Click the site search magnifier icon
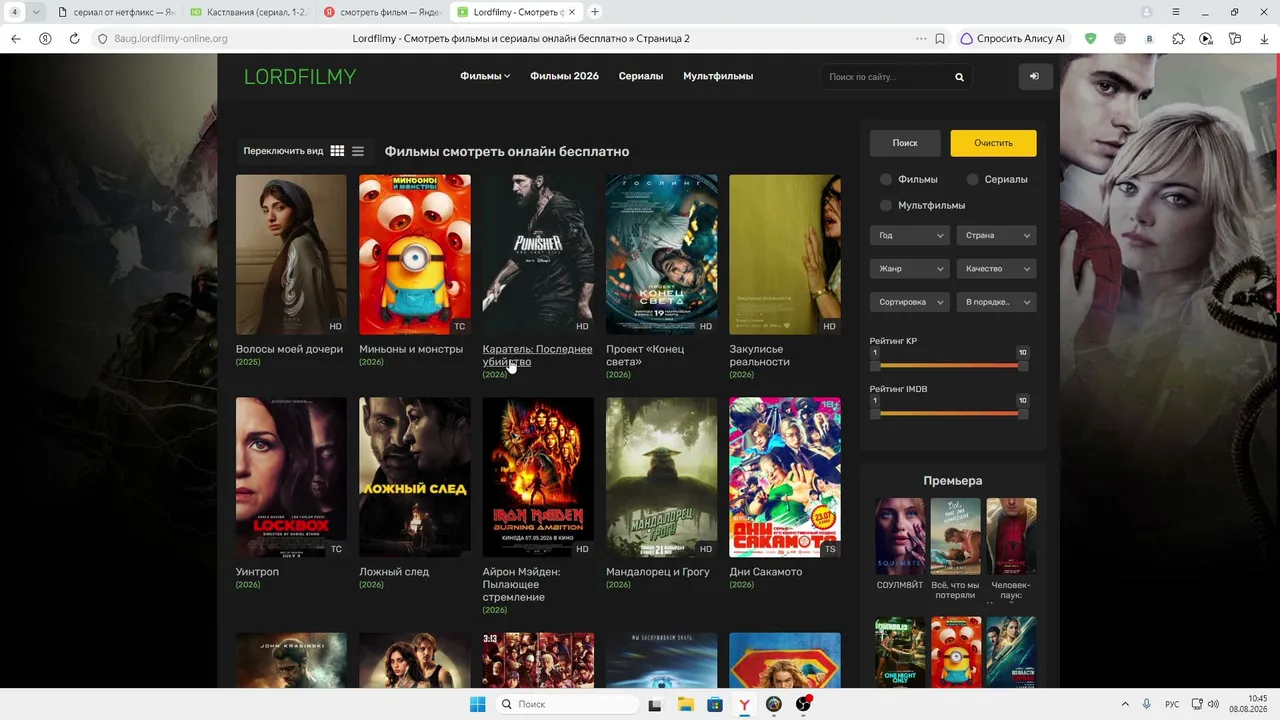The width and height of the screenshot is (1280, 720). (959, 77)
